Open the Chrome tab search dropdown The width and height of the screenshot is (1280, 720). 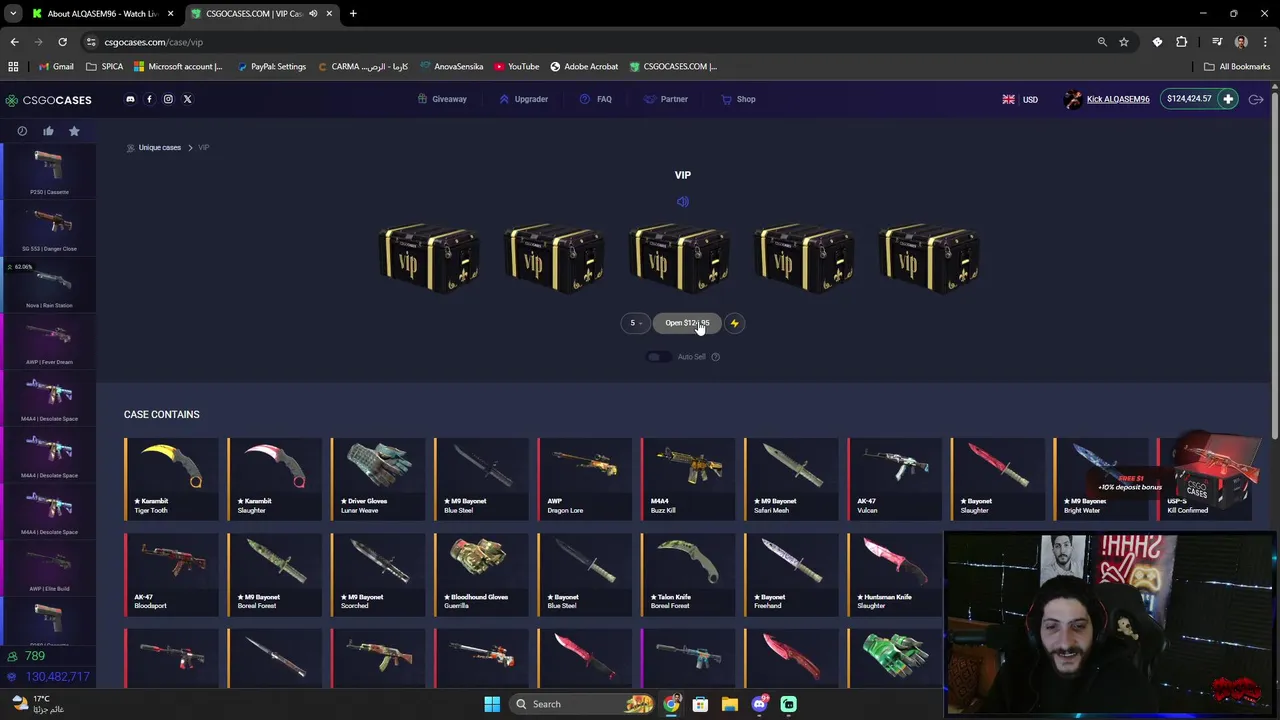coord(13,14)
